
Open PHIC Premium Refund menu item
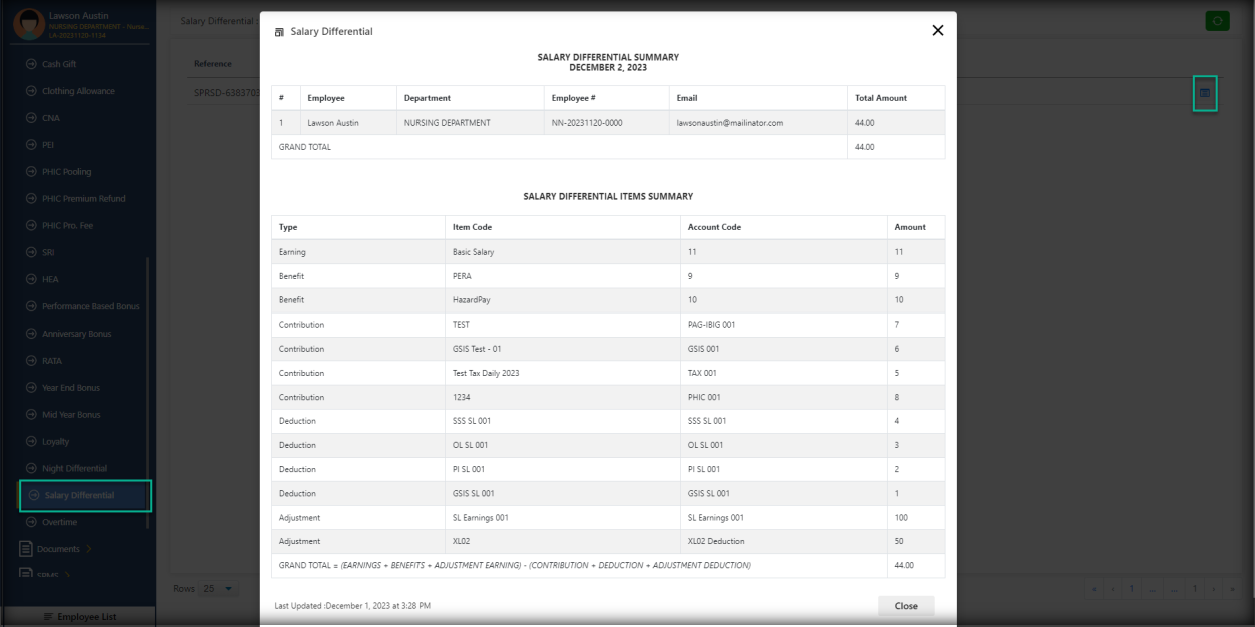[83, 198]
